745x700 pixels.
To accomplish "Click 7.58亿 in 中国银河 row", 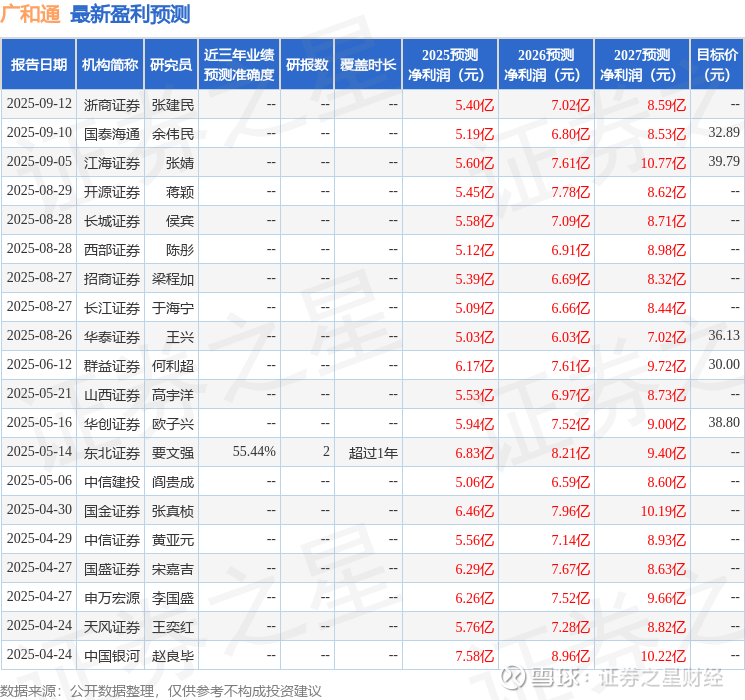I will tap(475, 656).
